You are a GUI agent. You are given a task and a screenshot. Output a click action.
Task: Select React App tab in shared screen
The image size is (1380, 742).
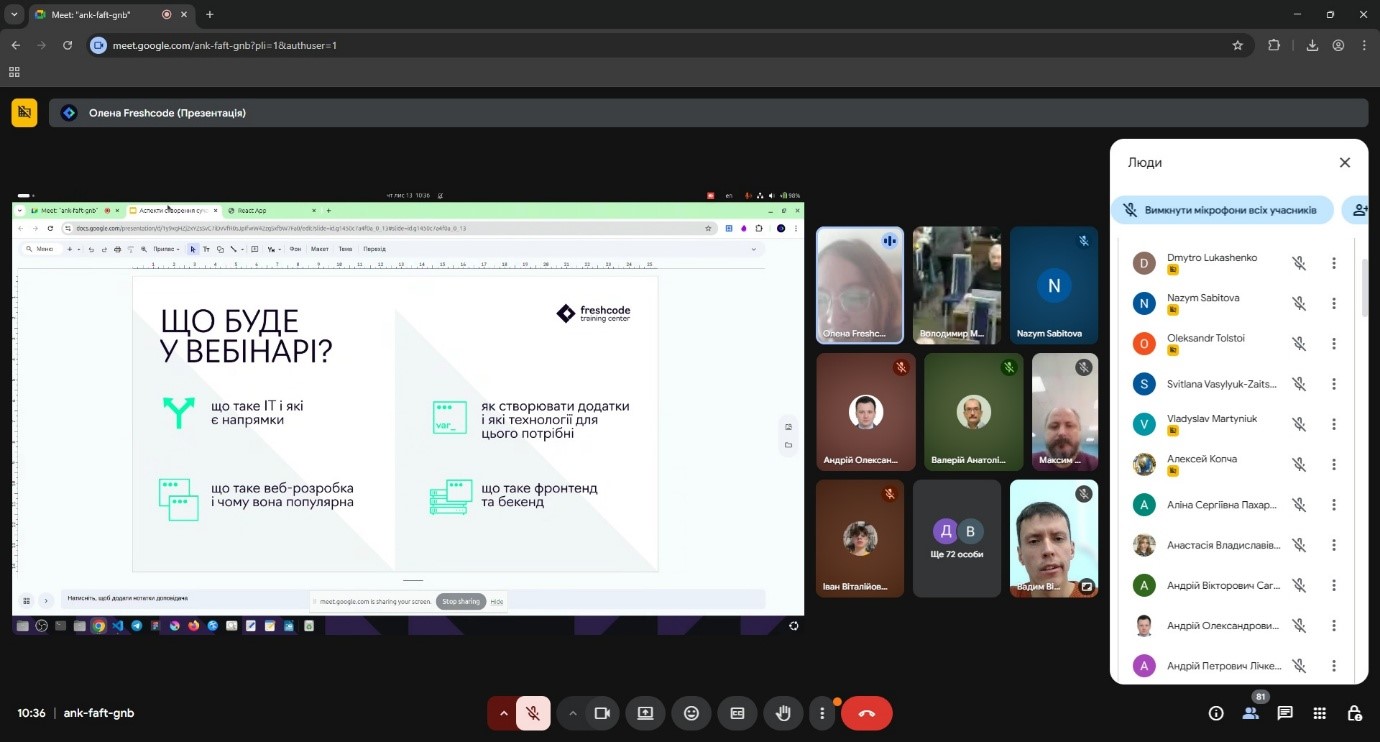269,210
